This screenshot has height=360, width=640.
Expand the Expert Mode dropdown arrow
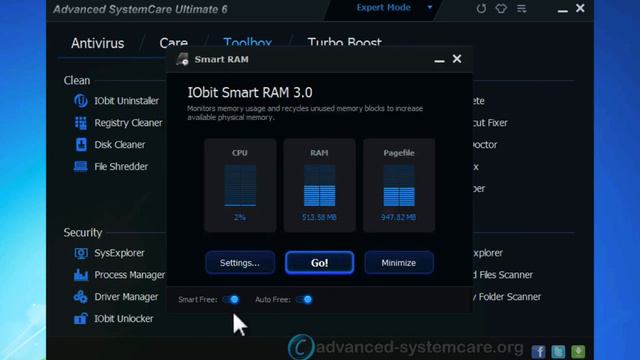tap(429, 7)
